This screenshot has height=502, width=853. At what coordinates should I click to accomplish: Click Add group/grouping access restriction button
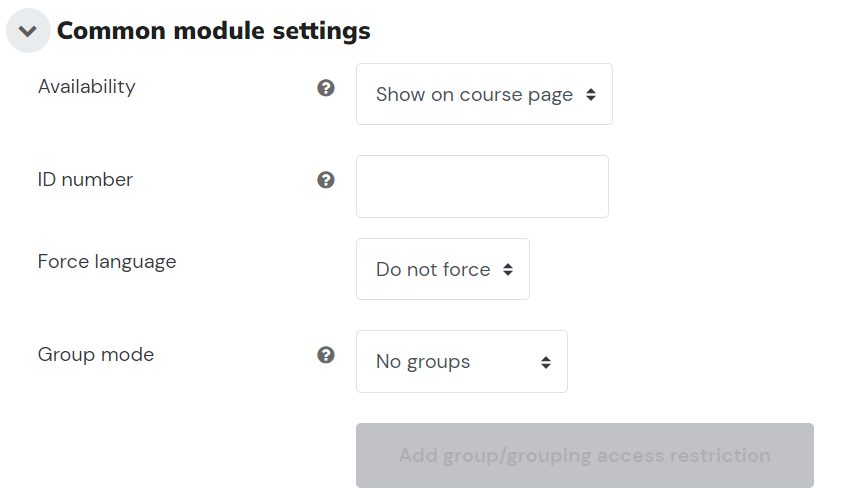click(x=585, y=456)
